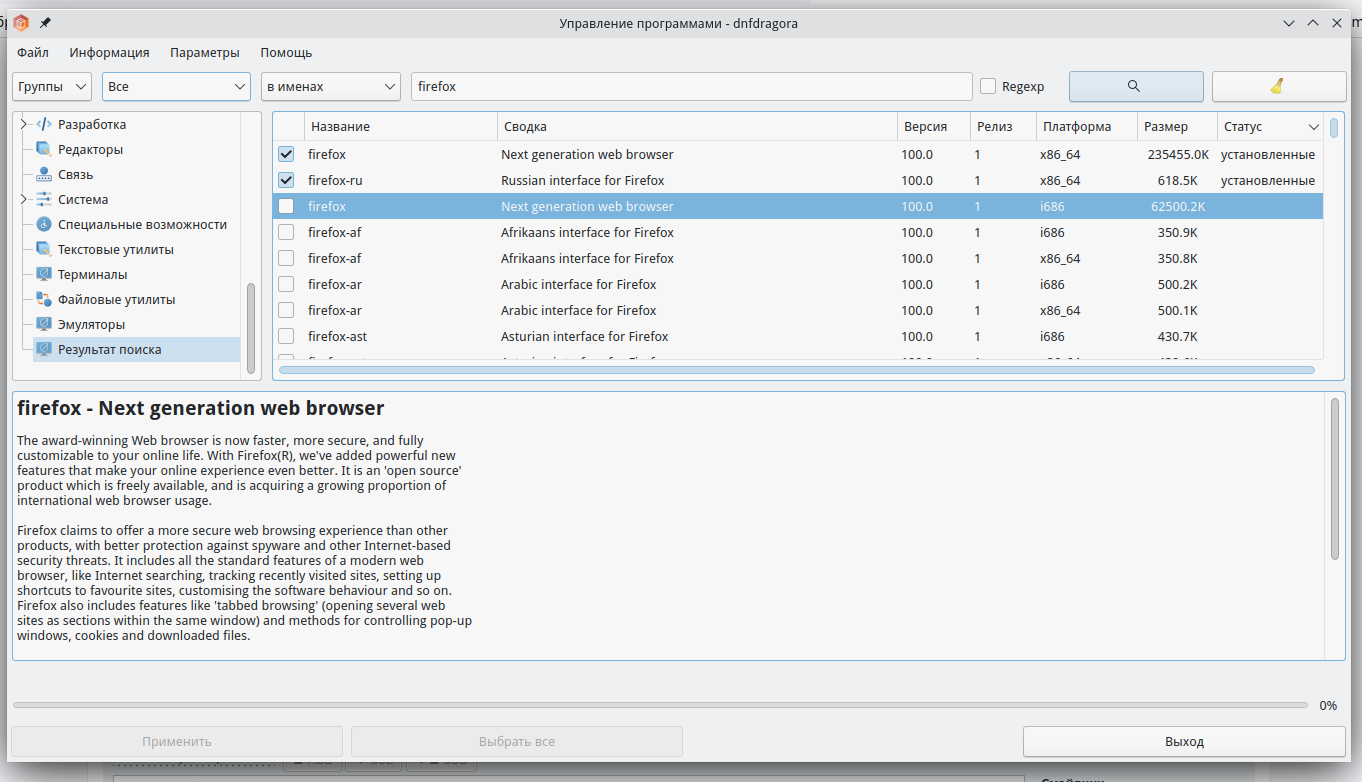Click the icon beside Файловые утилиты
Screen dimensions: 1362x782
(44, 300)
